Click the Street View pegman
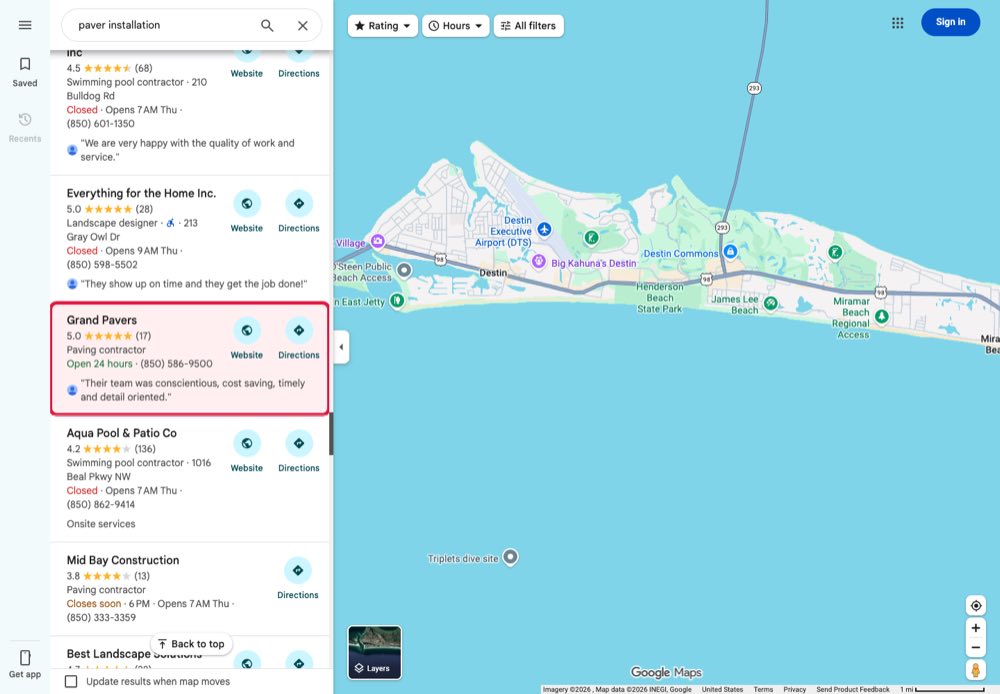1000x694 pixels. [976, 670]
